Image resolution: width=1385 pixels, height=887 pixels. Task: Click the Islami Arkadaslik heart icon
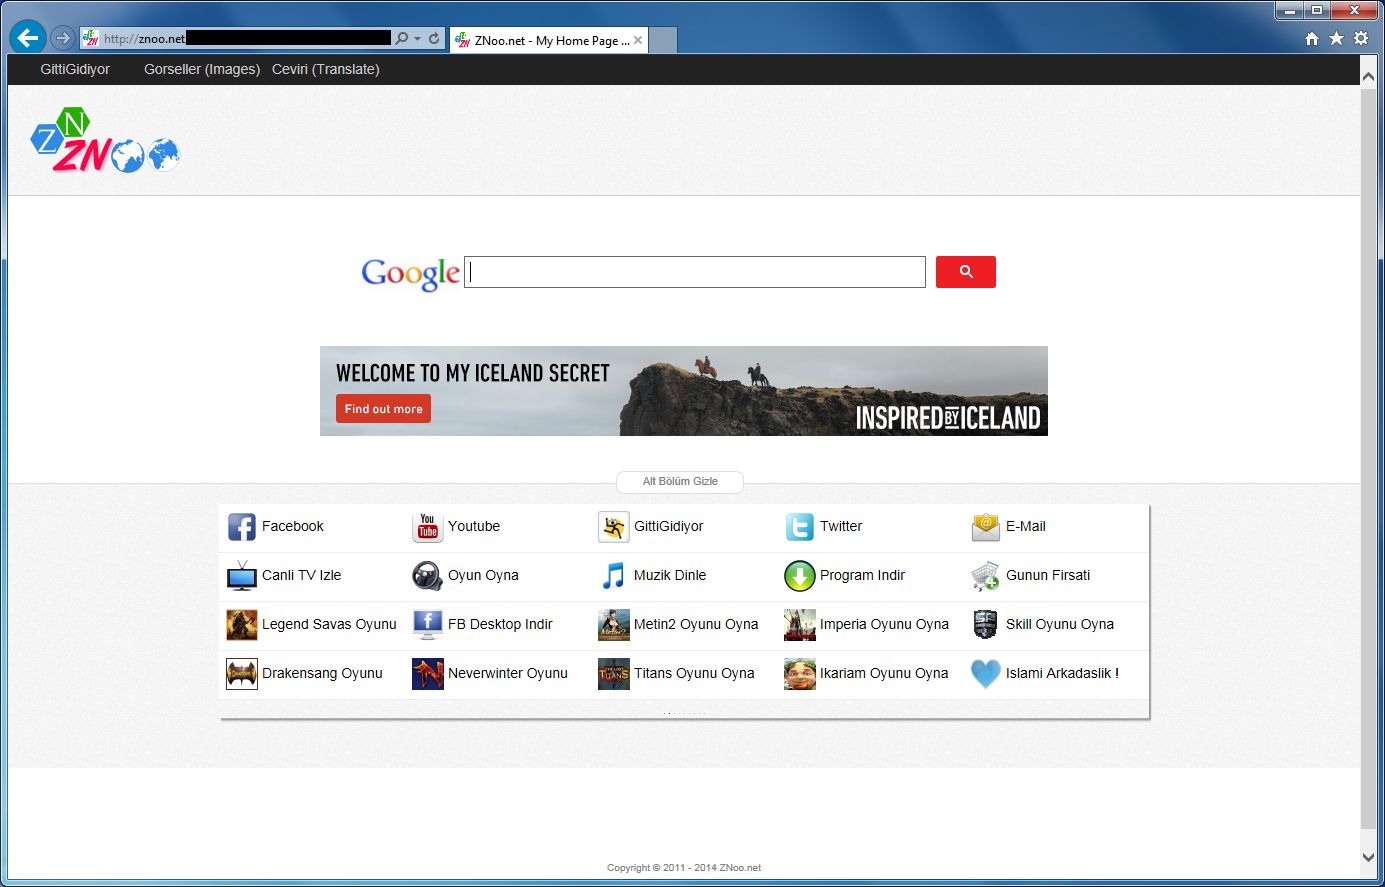click(x=984, y=673)
